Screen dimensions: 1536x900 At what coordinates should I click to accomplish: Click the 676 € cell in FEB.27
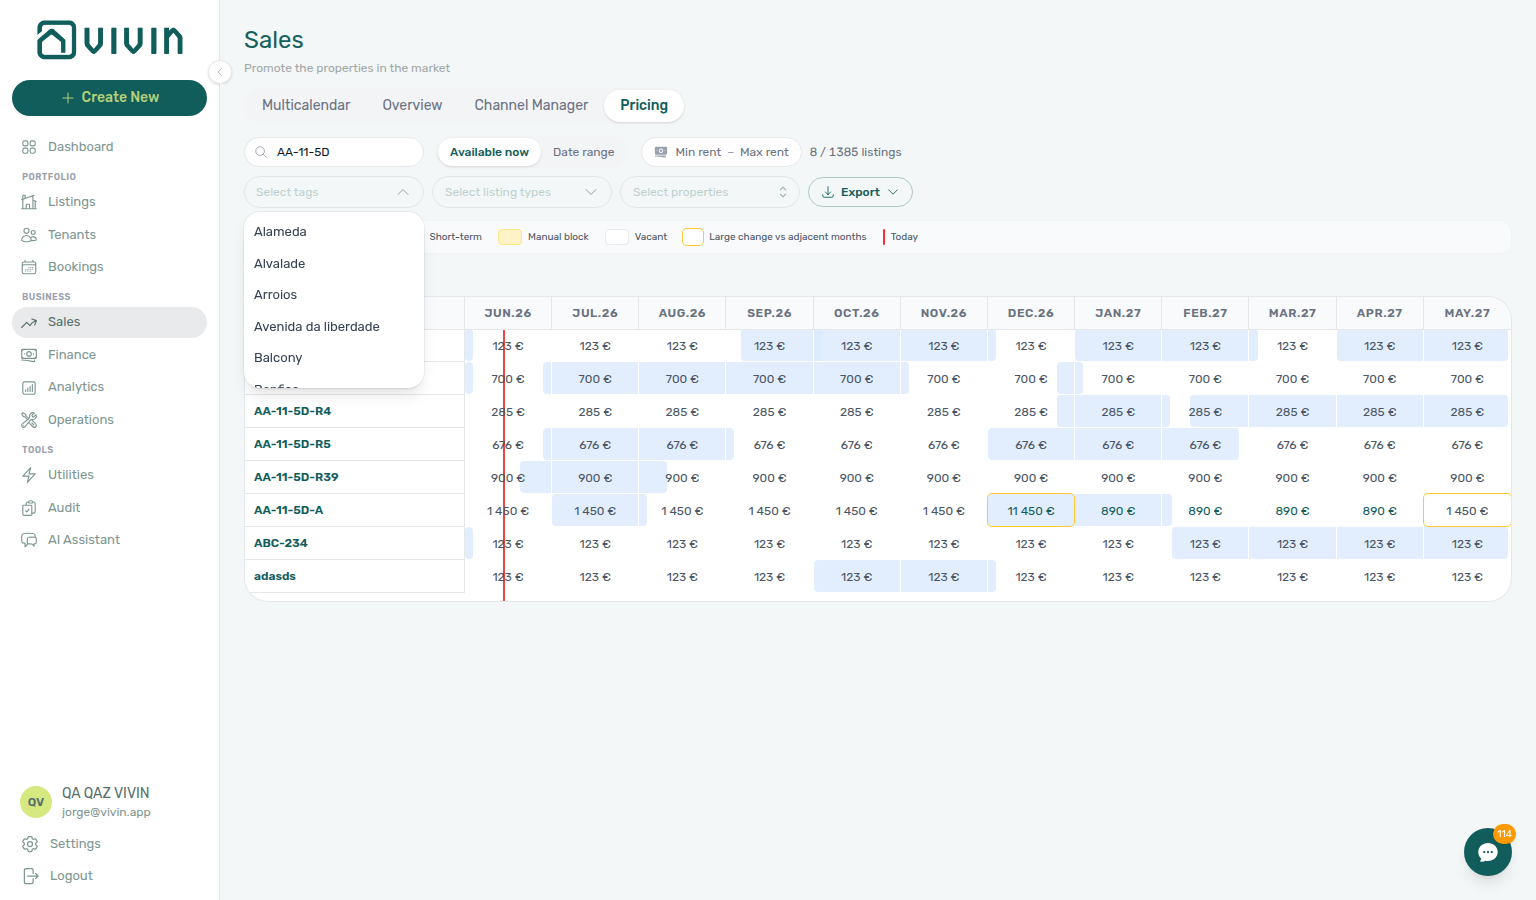(1205, 445)
